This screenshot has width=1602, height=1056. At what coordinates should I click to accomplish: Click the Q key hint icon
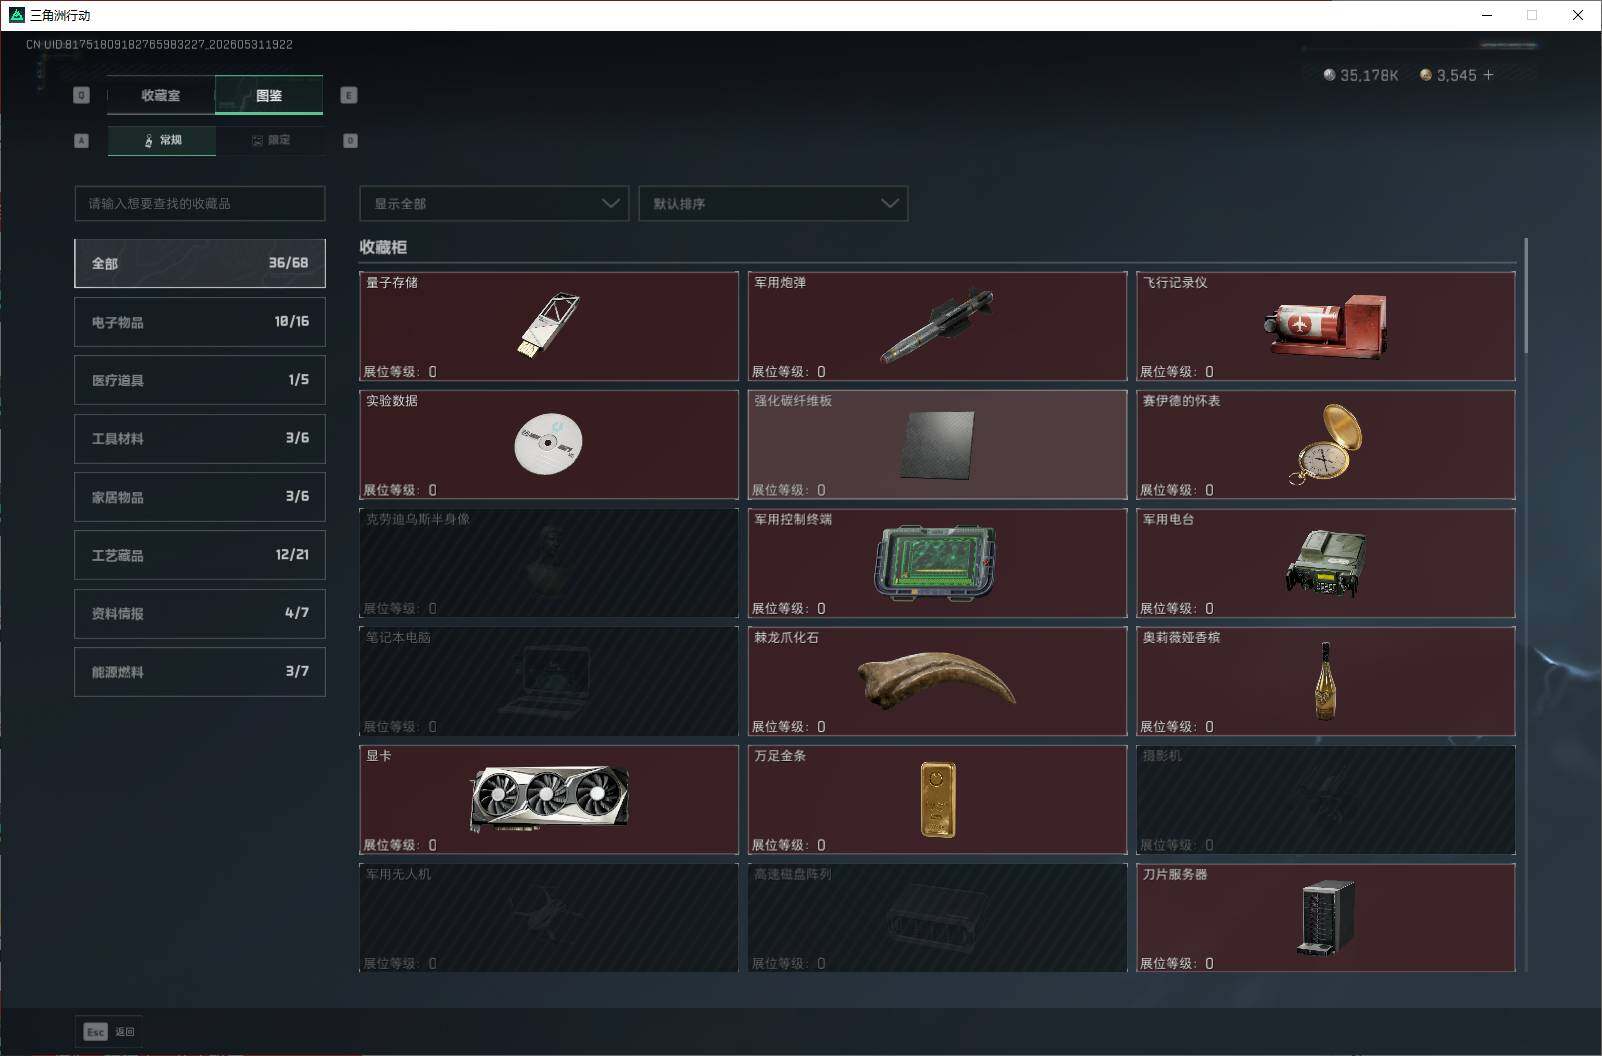[82, 95]
